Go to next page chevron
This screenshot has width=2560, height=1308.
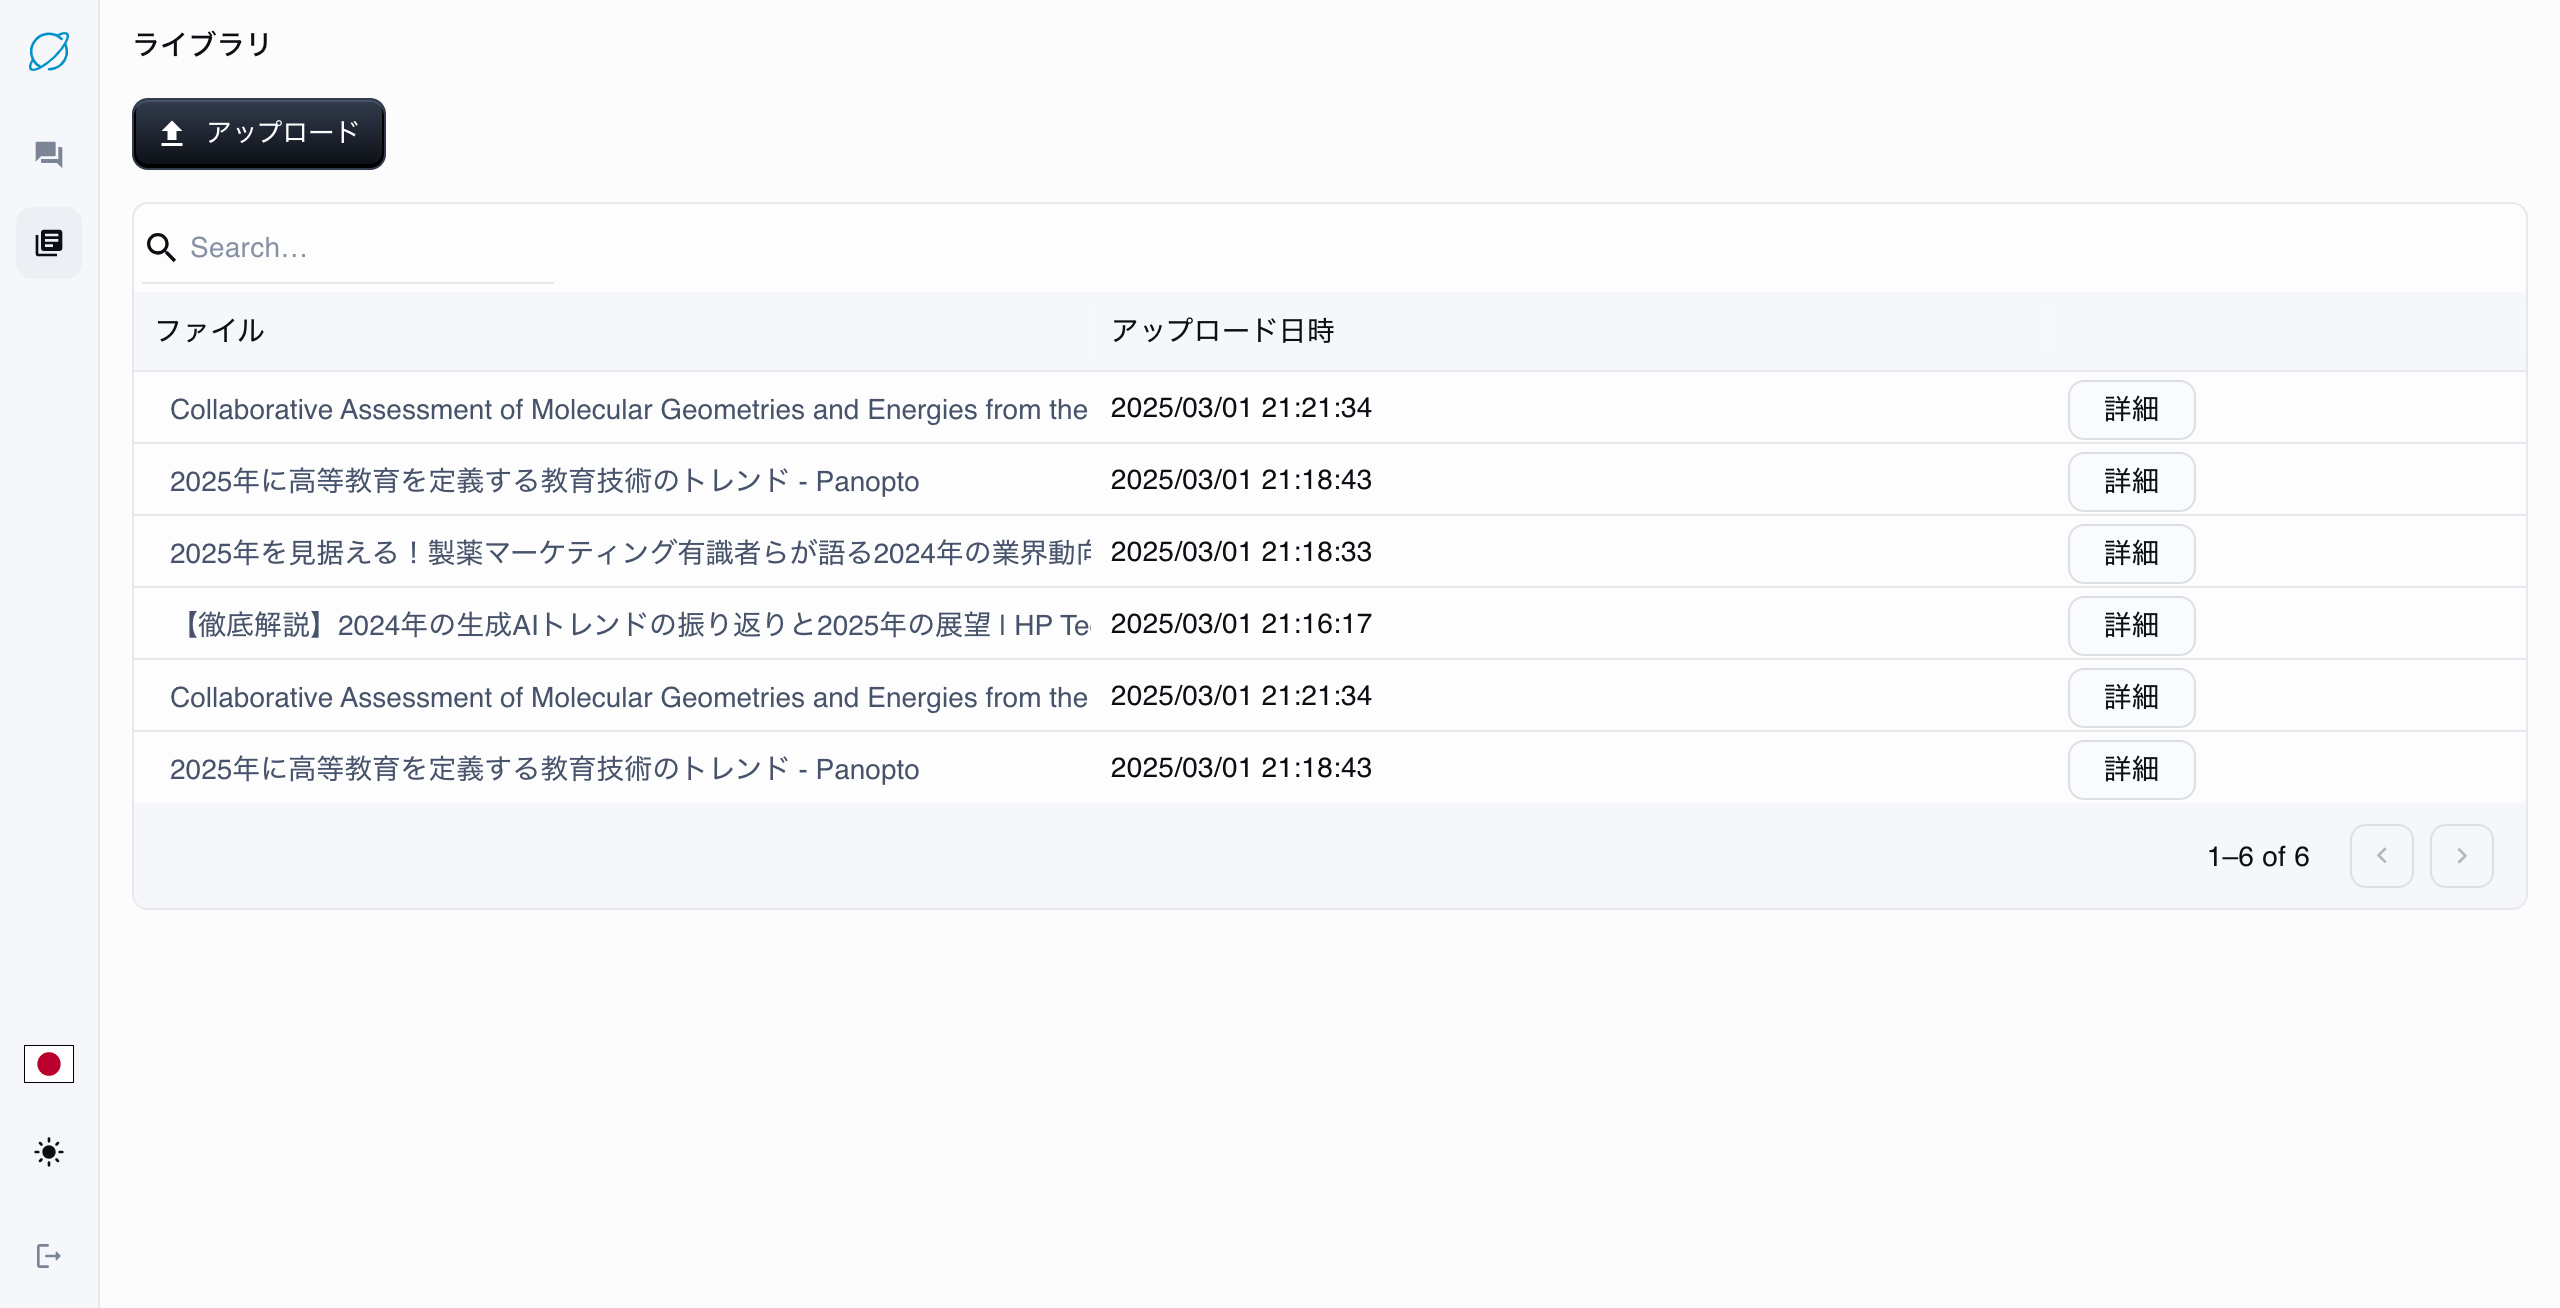2461,856
